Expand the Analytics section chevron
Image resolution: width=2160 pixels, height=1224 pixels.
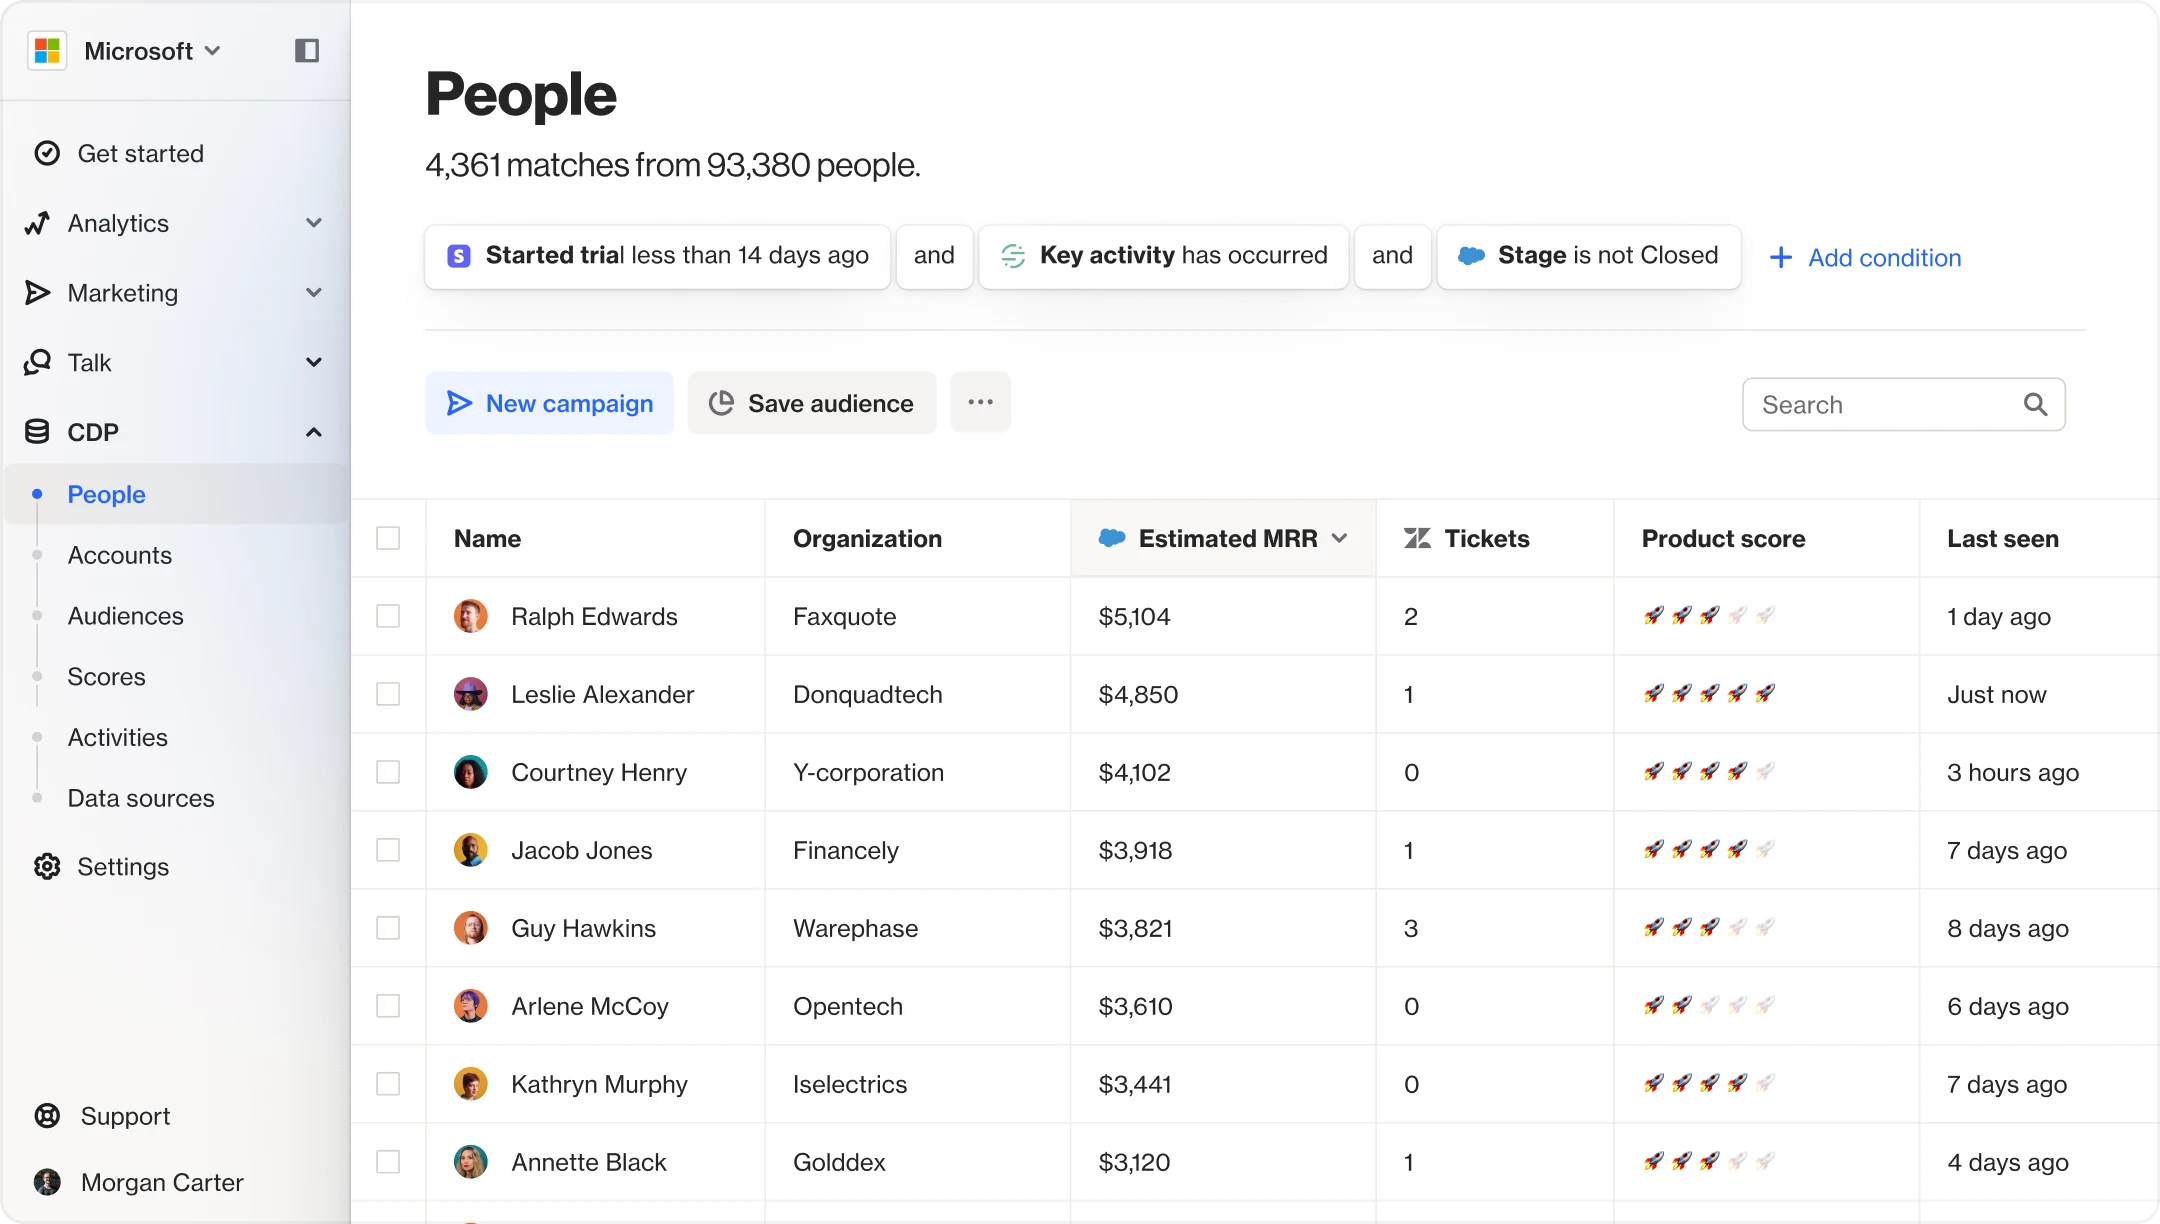[x=314, y=223]
